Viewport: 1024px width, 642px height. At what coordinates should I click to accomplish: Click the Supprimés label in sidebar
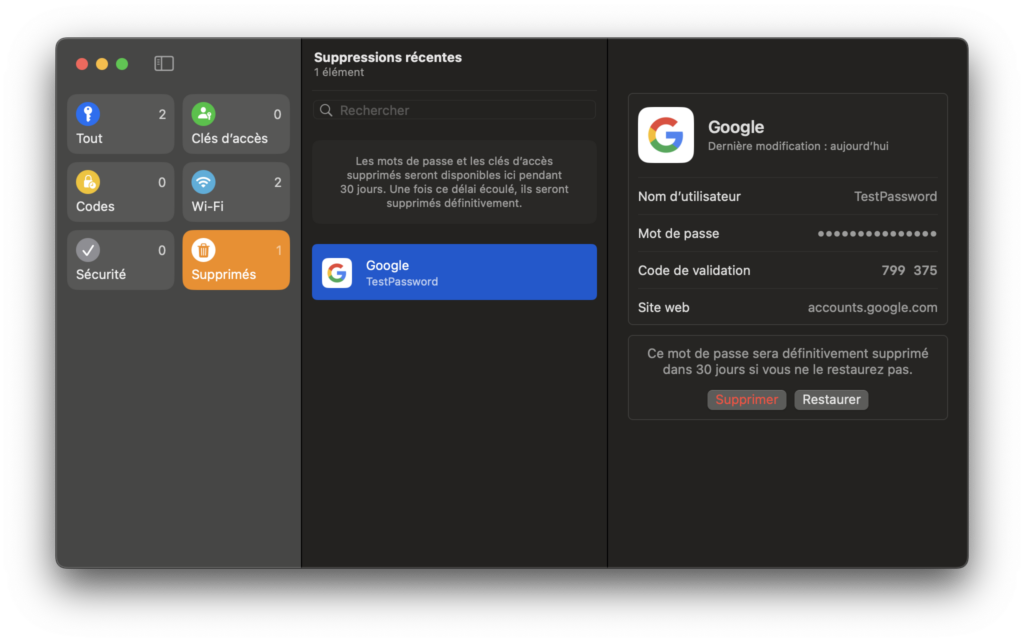tap(223, 274)
